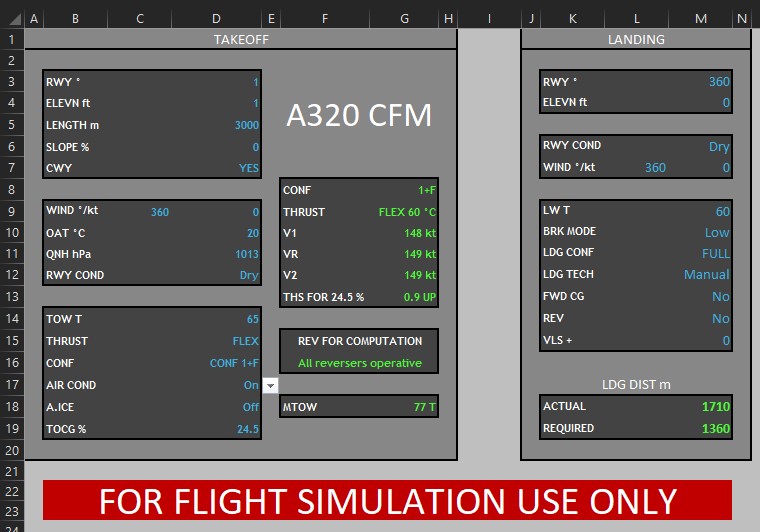Image resolution: width=760 pixels, height=532 pixels.
Task: Click the takeoff THRUST value FLEX
Action: pyautogui.click(x=246, y=341)
